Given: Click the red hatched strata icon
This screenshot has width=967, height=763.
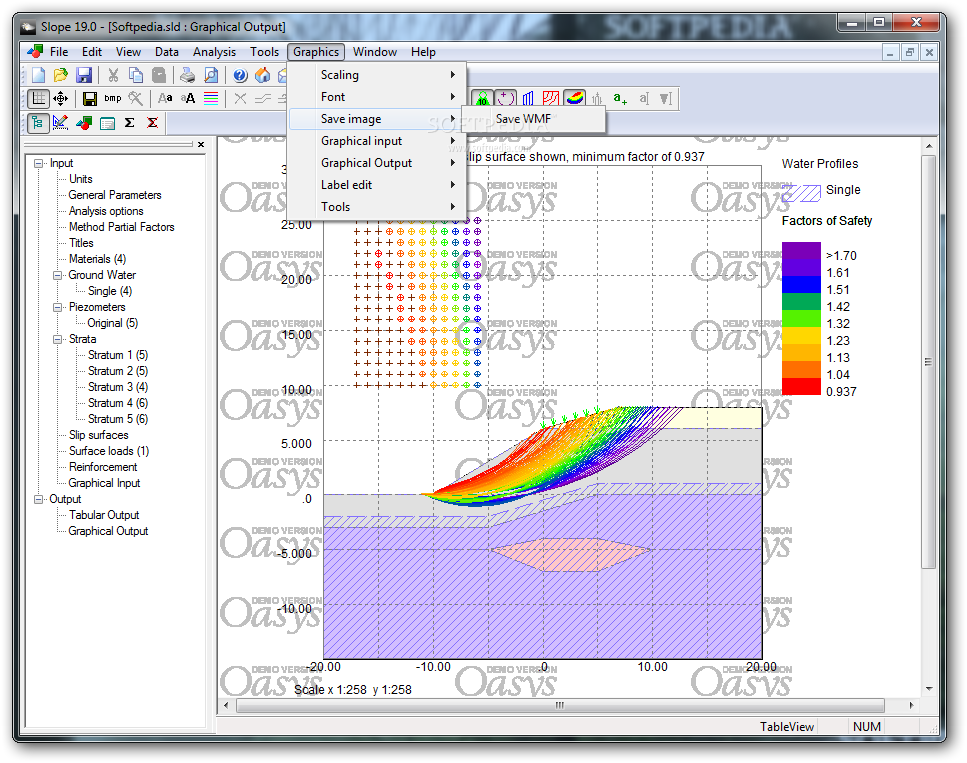Looking at the screenshot, I should click(551, 98).
